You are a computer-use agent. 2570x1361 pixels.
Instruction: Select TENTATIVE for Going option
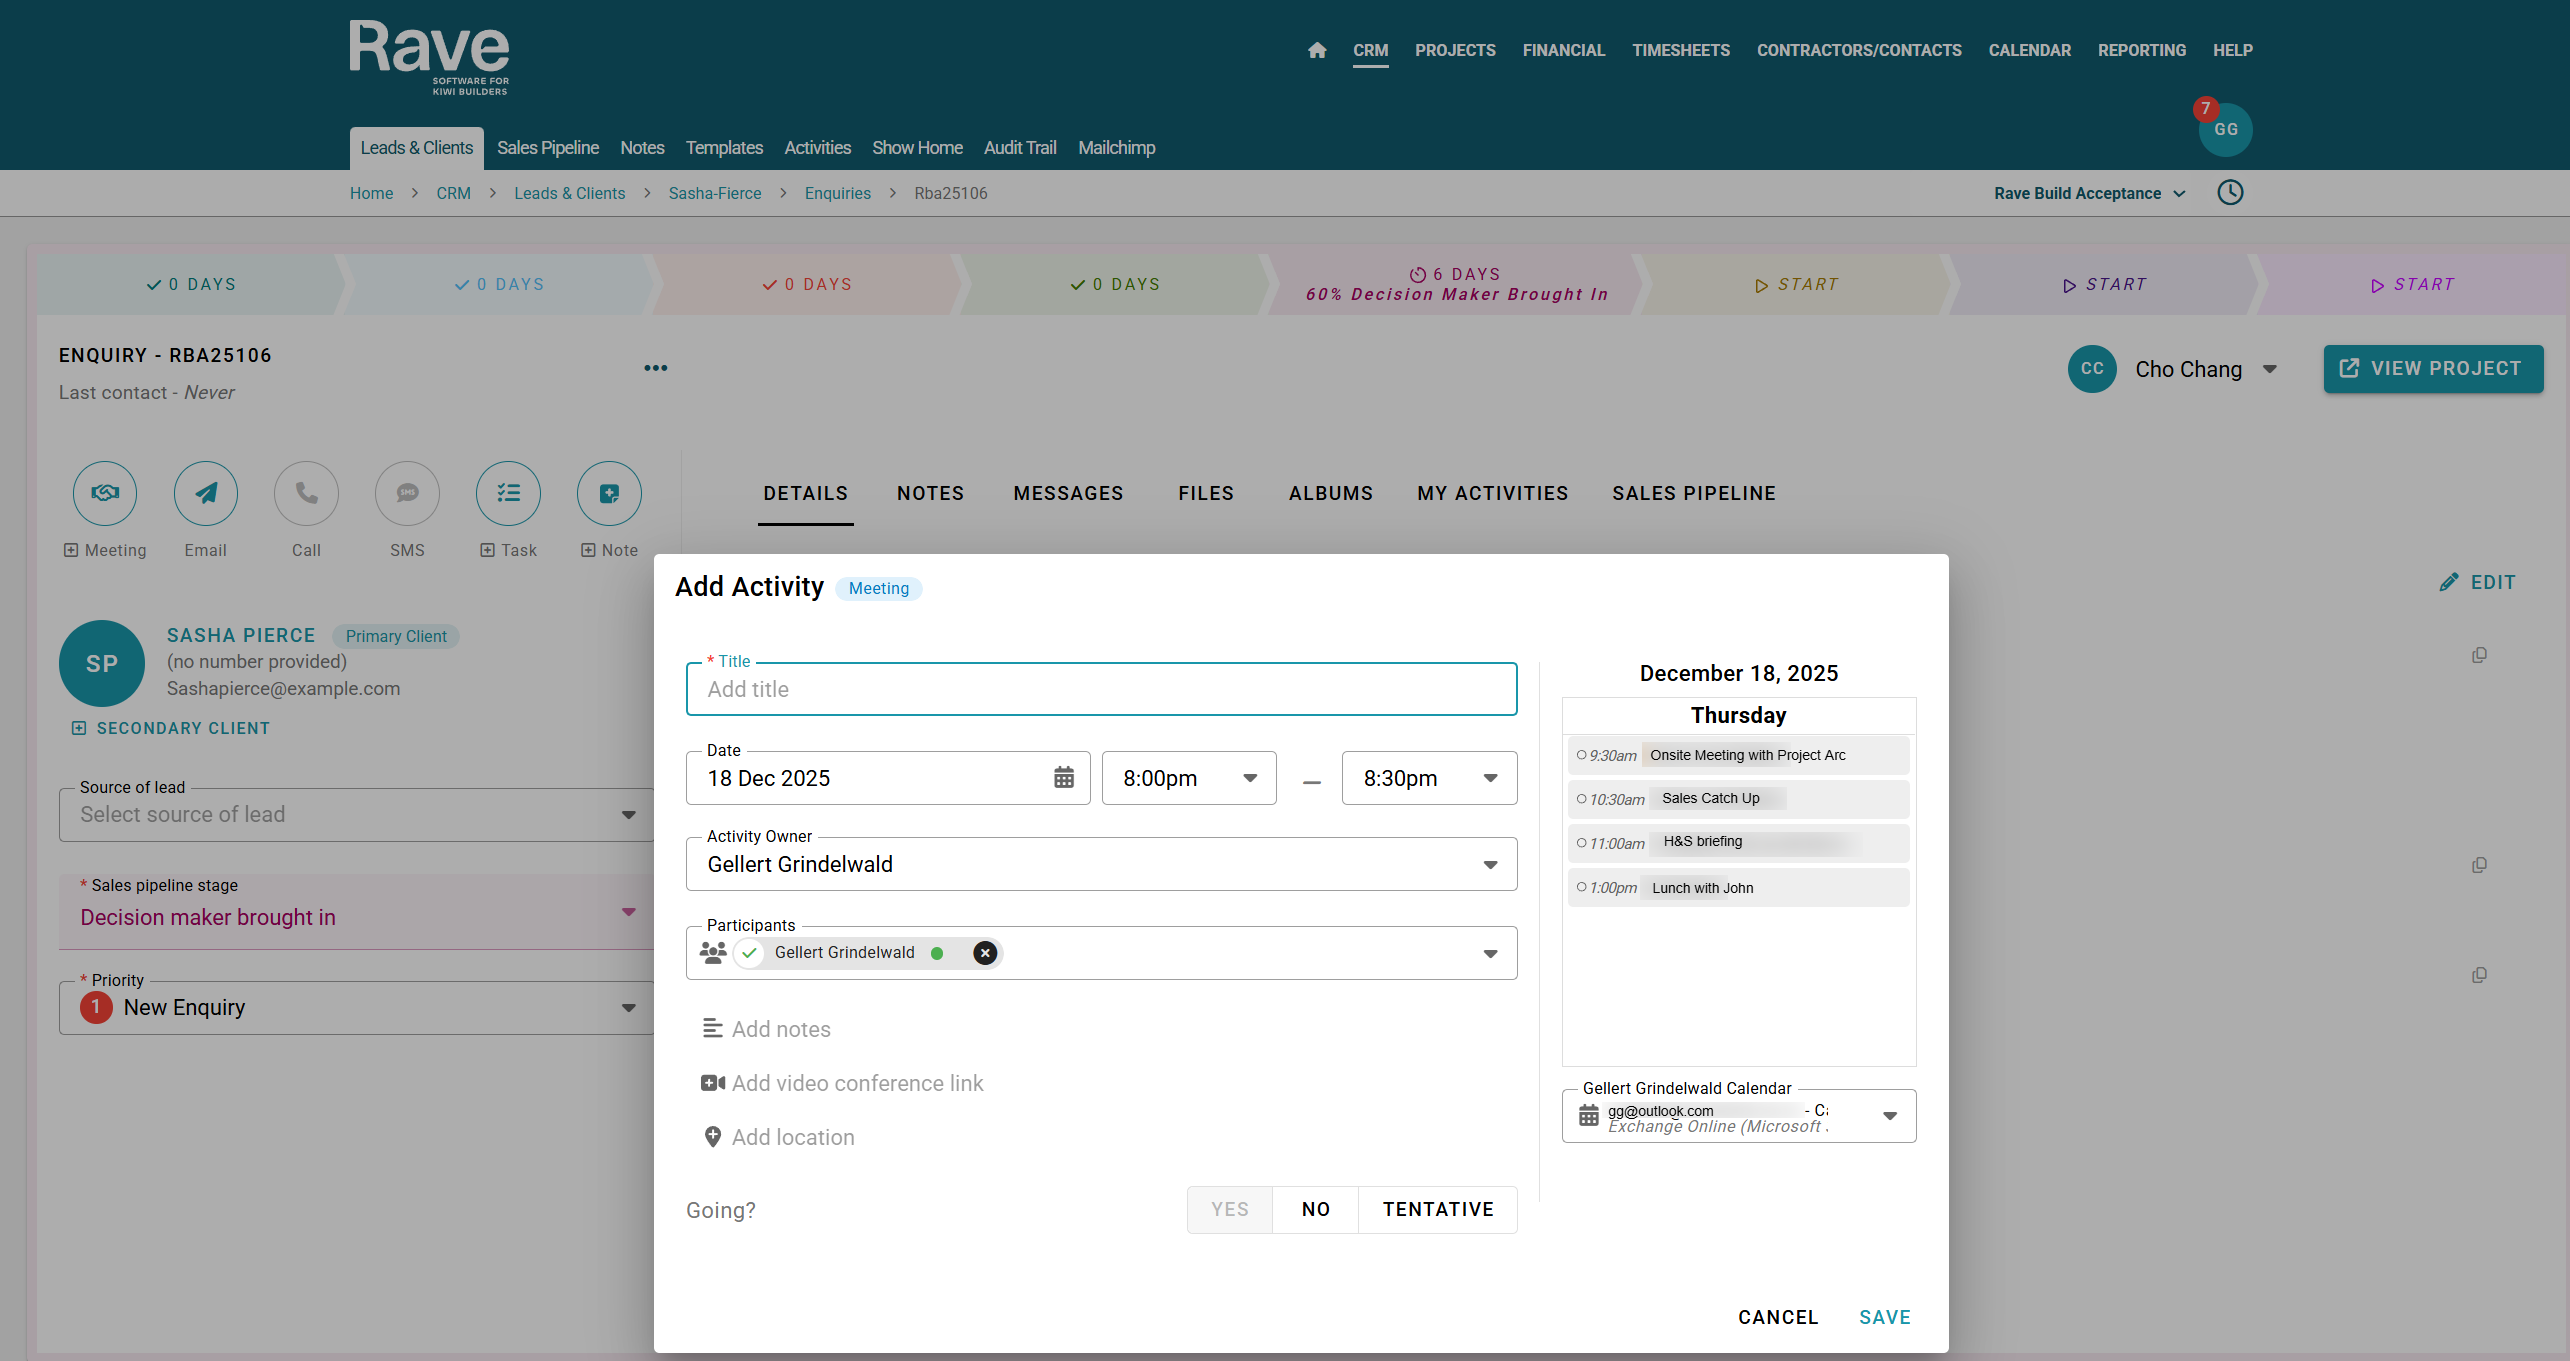tap(1437, 1210)
